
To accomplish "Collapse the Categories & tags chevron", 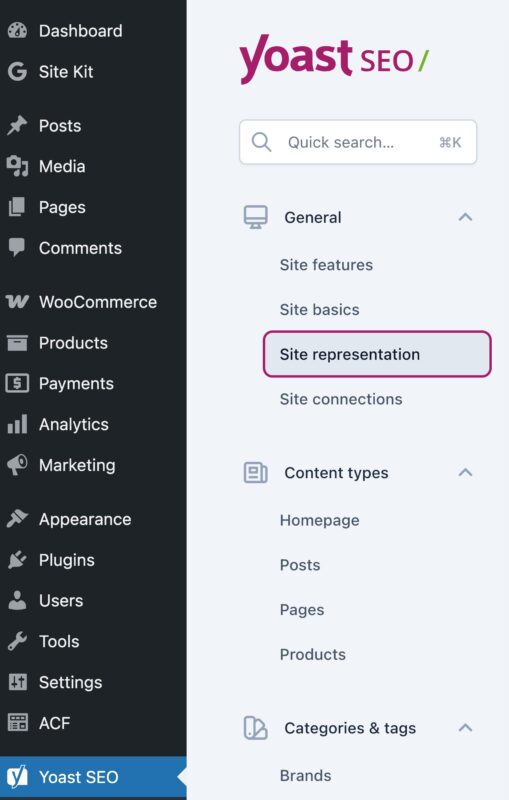I will click(465, 728).
